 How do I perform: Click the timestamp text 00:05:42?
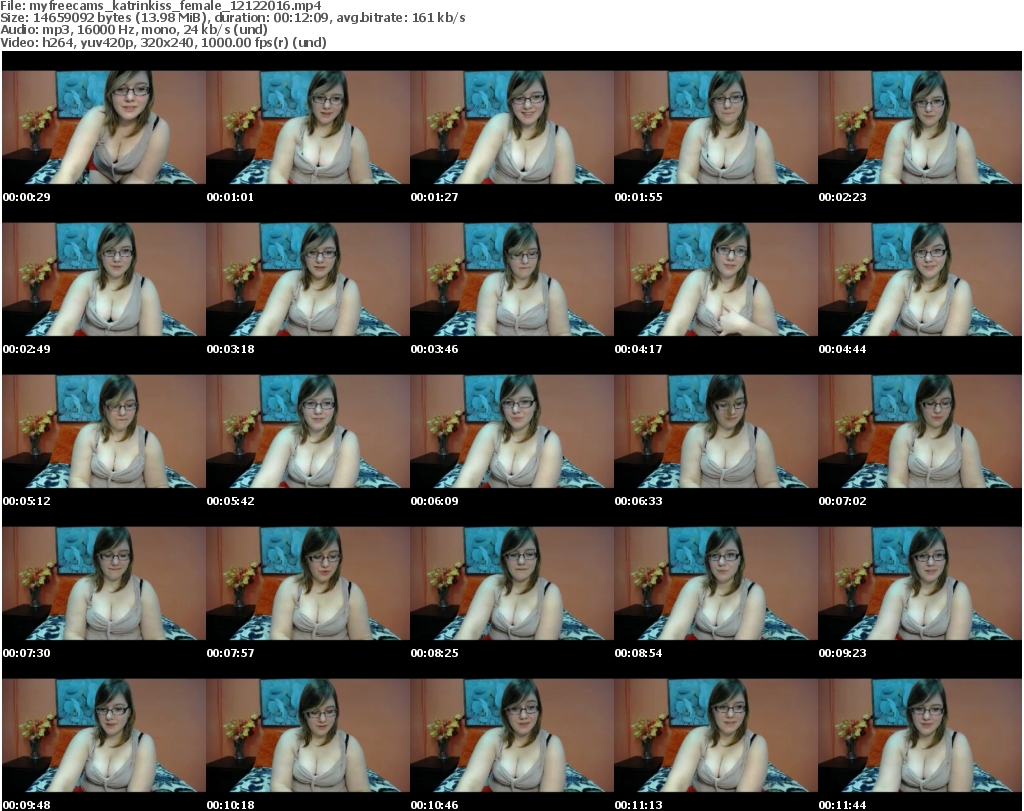(231, 501)
